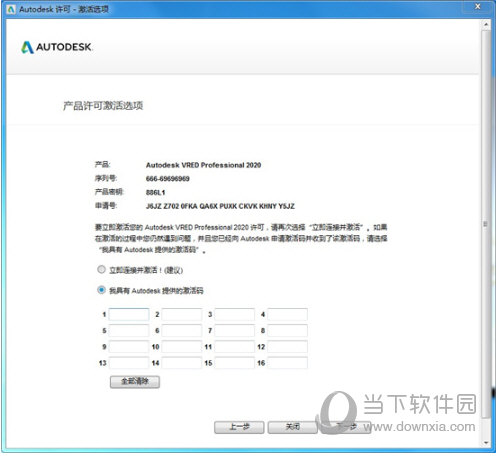Click activation code field 6
This screenshot has height=456, width=500.
[x=182, y=331]
